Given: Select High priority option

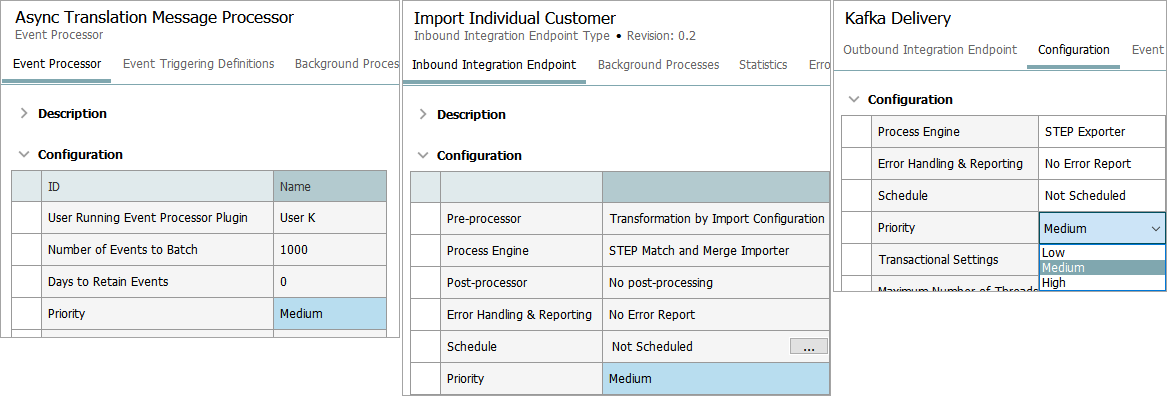Looking at the screenshot, I should pos(1102,283).
